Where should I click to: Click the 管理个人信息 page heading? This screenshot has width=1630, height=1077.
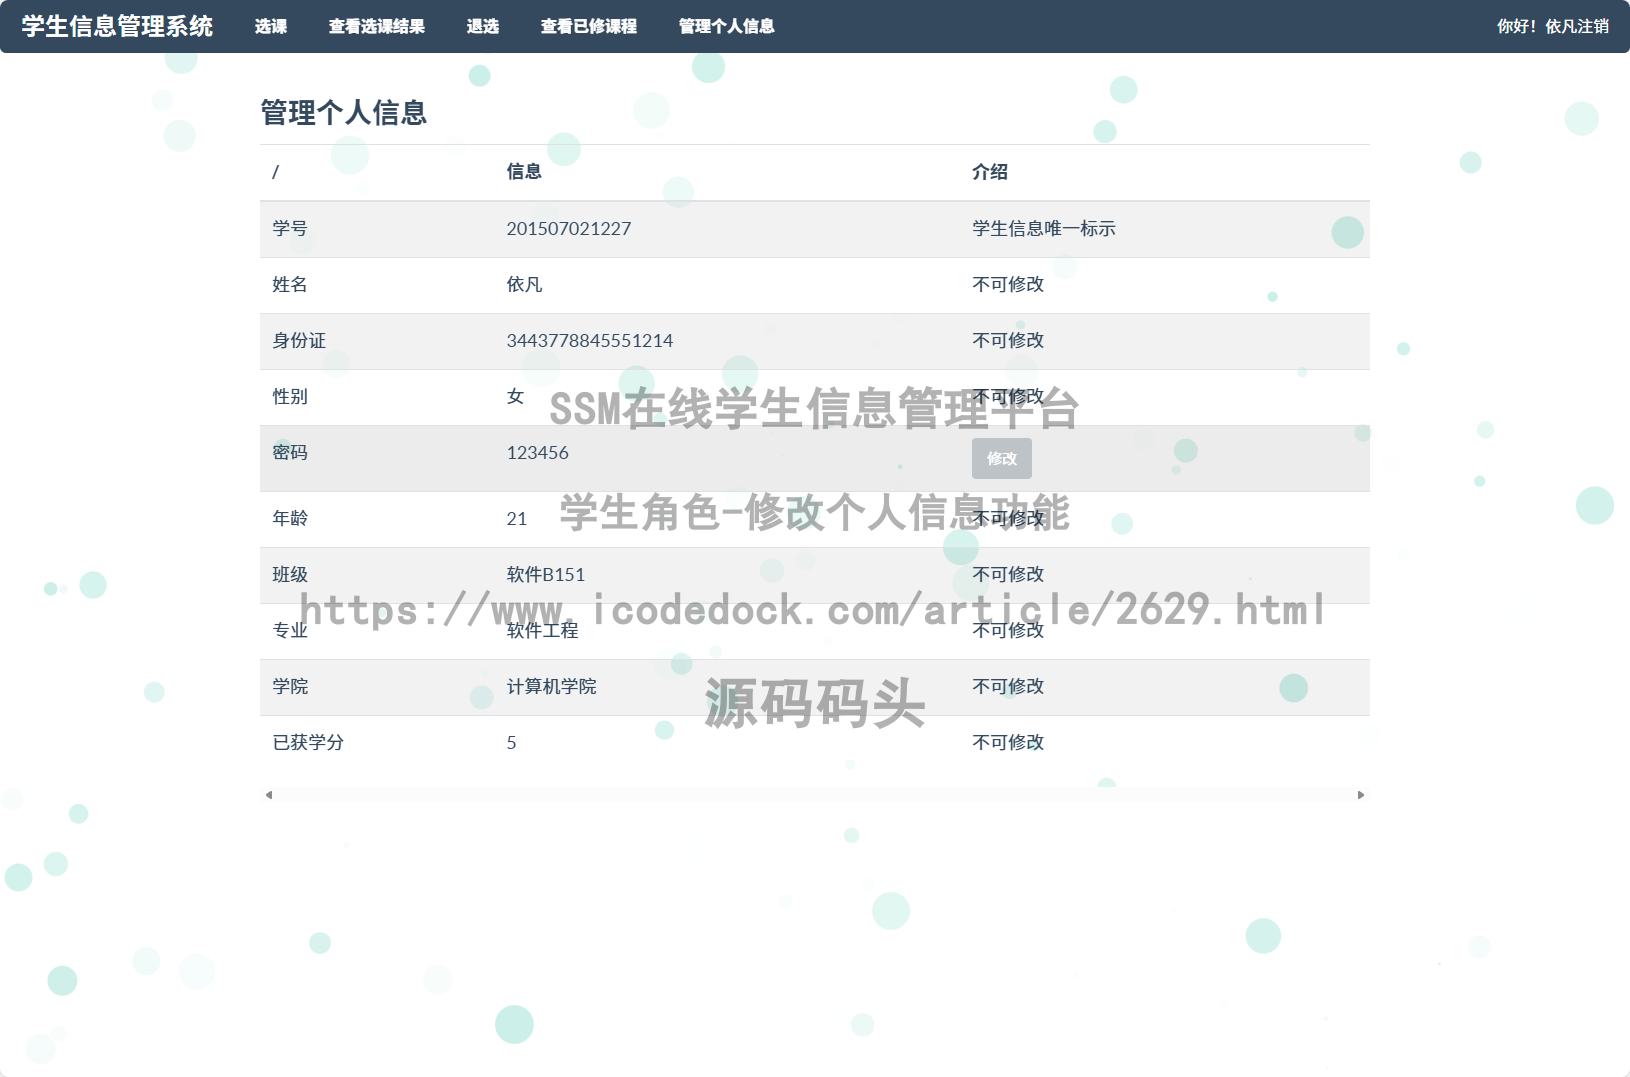coord(343,113)
